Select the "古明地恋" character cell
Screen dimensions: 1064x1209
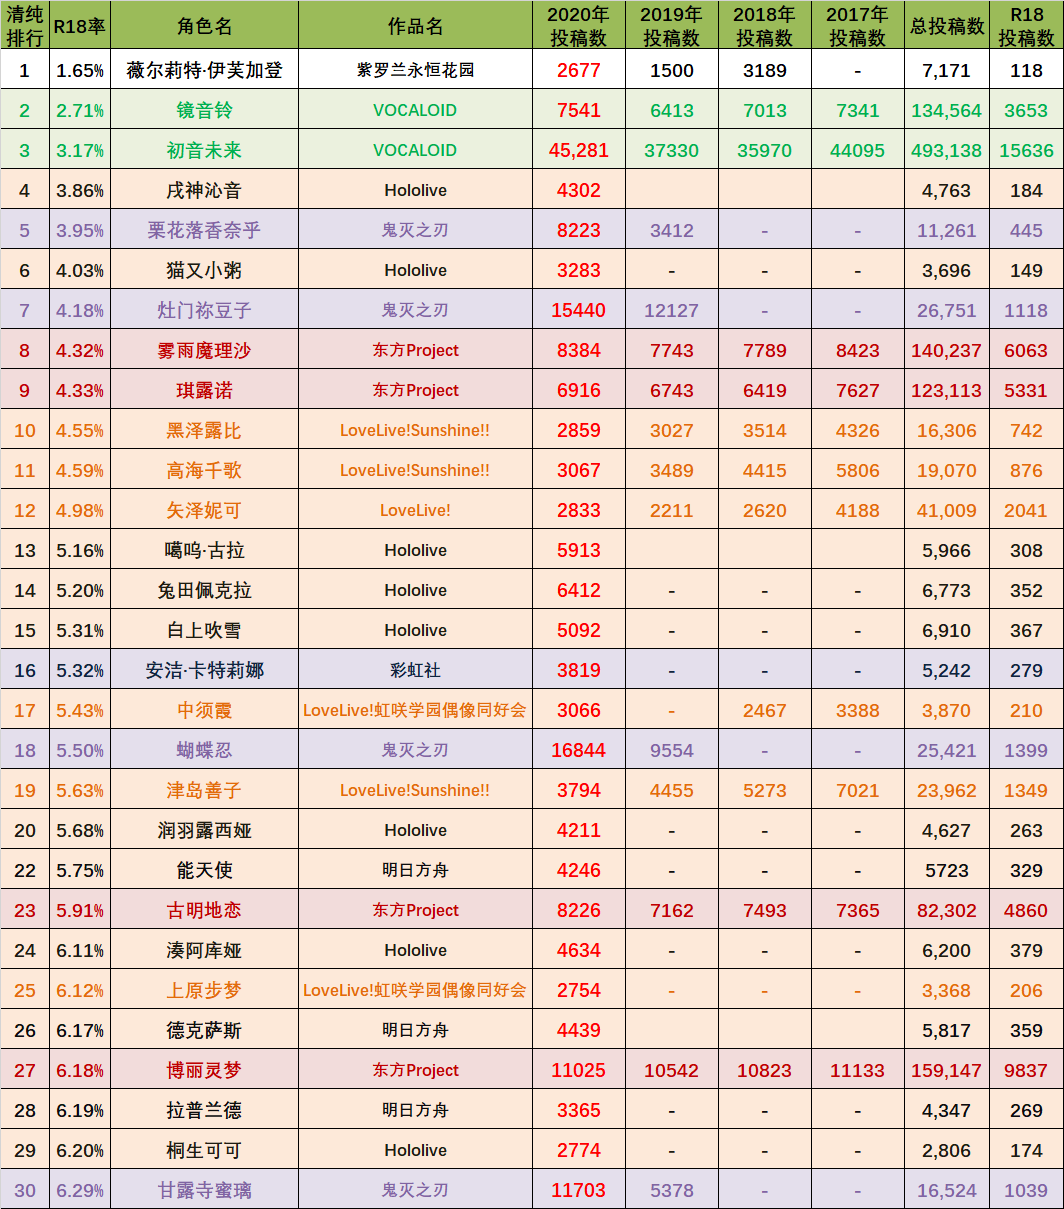204,910
